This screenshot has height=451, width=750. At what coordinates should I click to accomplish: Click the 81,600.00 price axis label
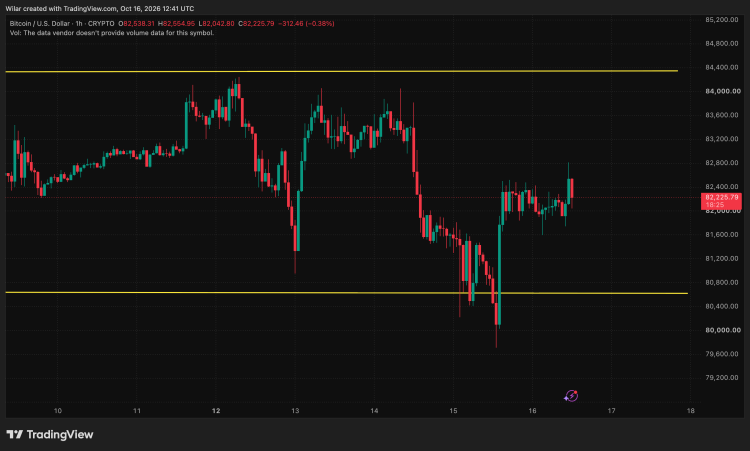click(x=722, y=234)
